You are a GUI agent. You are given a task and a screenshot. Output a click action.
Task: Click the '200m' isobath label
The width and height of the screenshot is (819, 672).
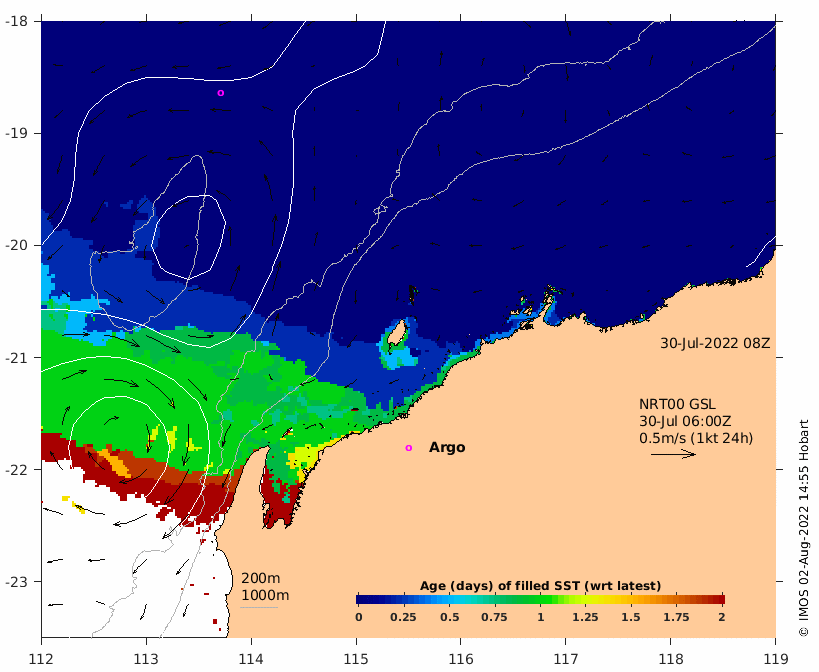pyautogui.click(x=260, y=579)
